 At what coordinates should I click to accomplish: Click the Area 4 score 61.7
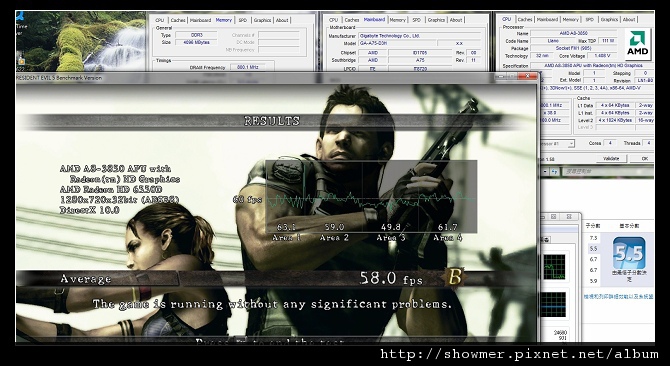pos(447,227)
